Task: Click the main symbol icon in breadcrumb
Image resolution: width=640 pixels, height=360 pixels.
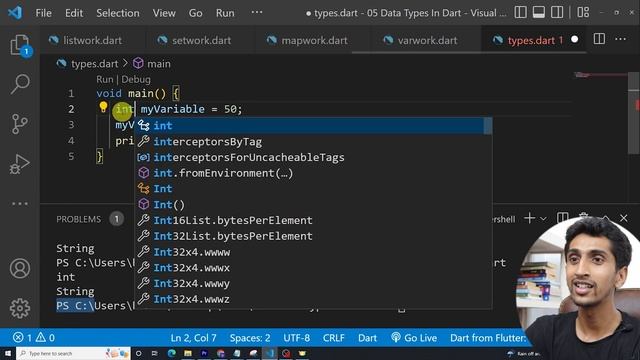Action: (x=138, y=63)
